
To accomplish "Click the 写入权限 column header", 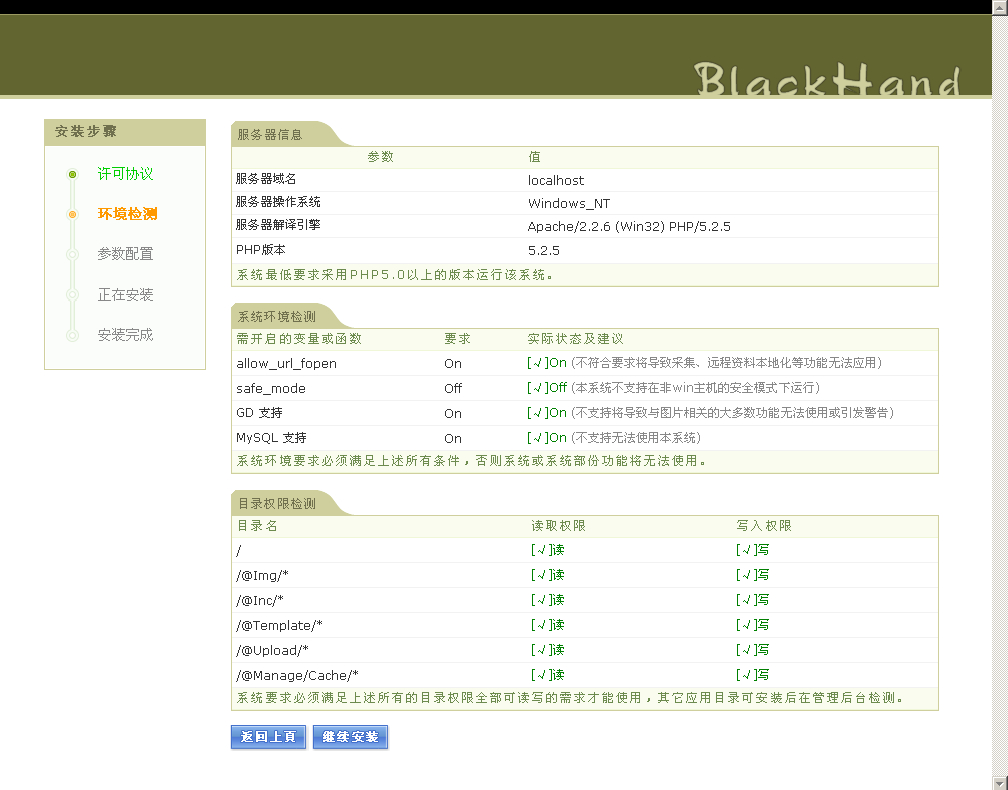I will click(x=764, y=526).
